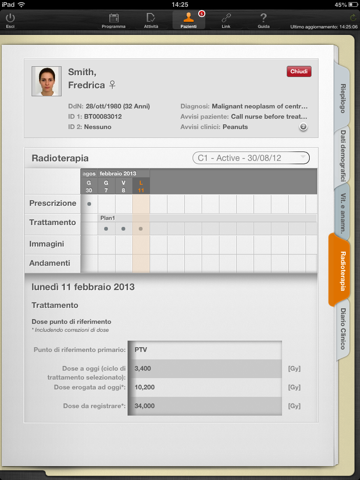Viewport: 360px width, 480px height.
Task: Select the Pazienti toolbar icon
Action: click(x=188, y=17)
